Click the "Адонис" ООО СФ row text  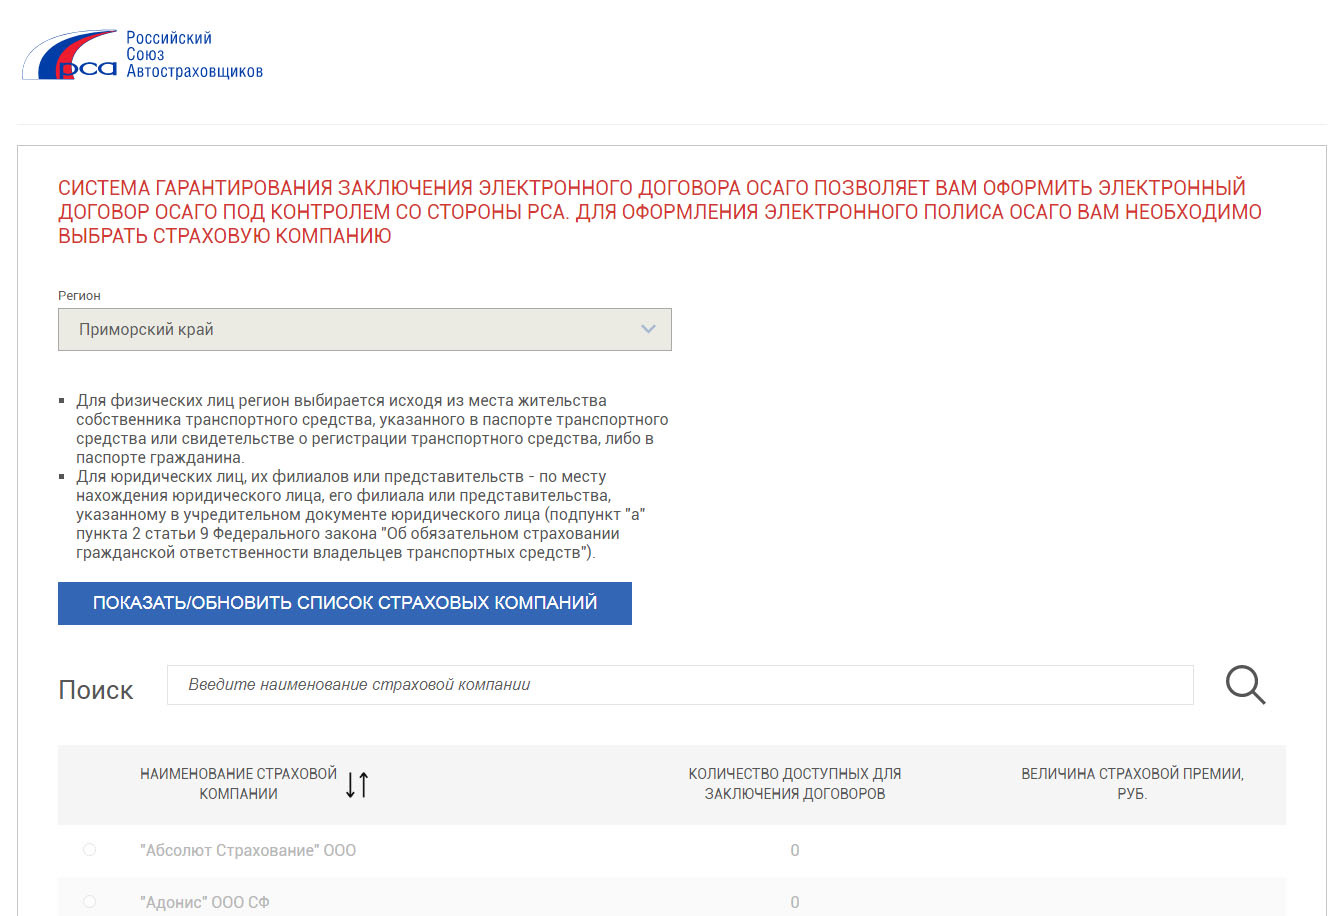click(x=205, y=902)
